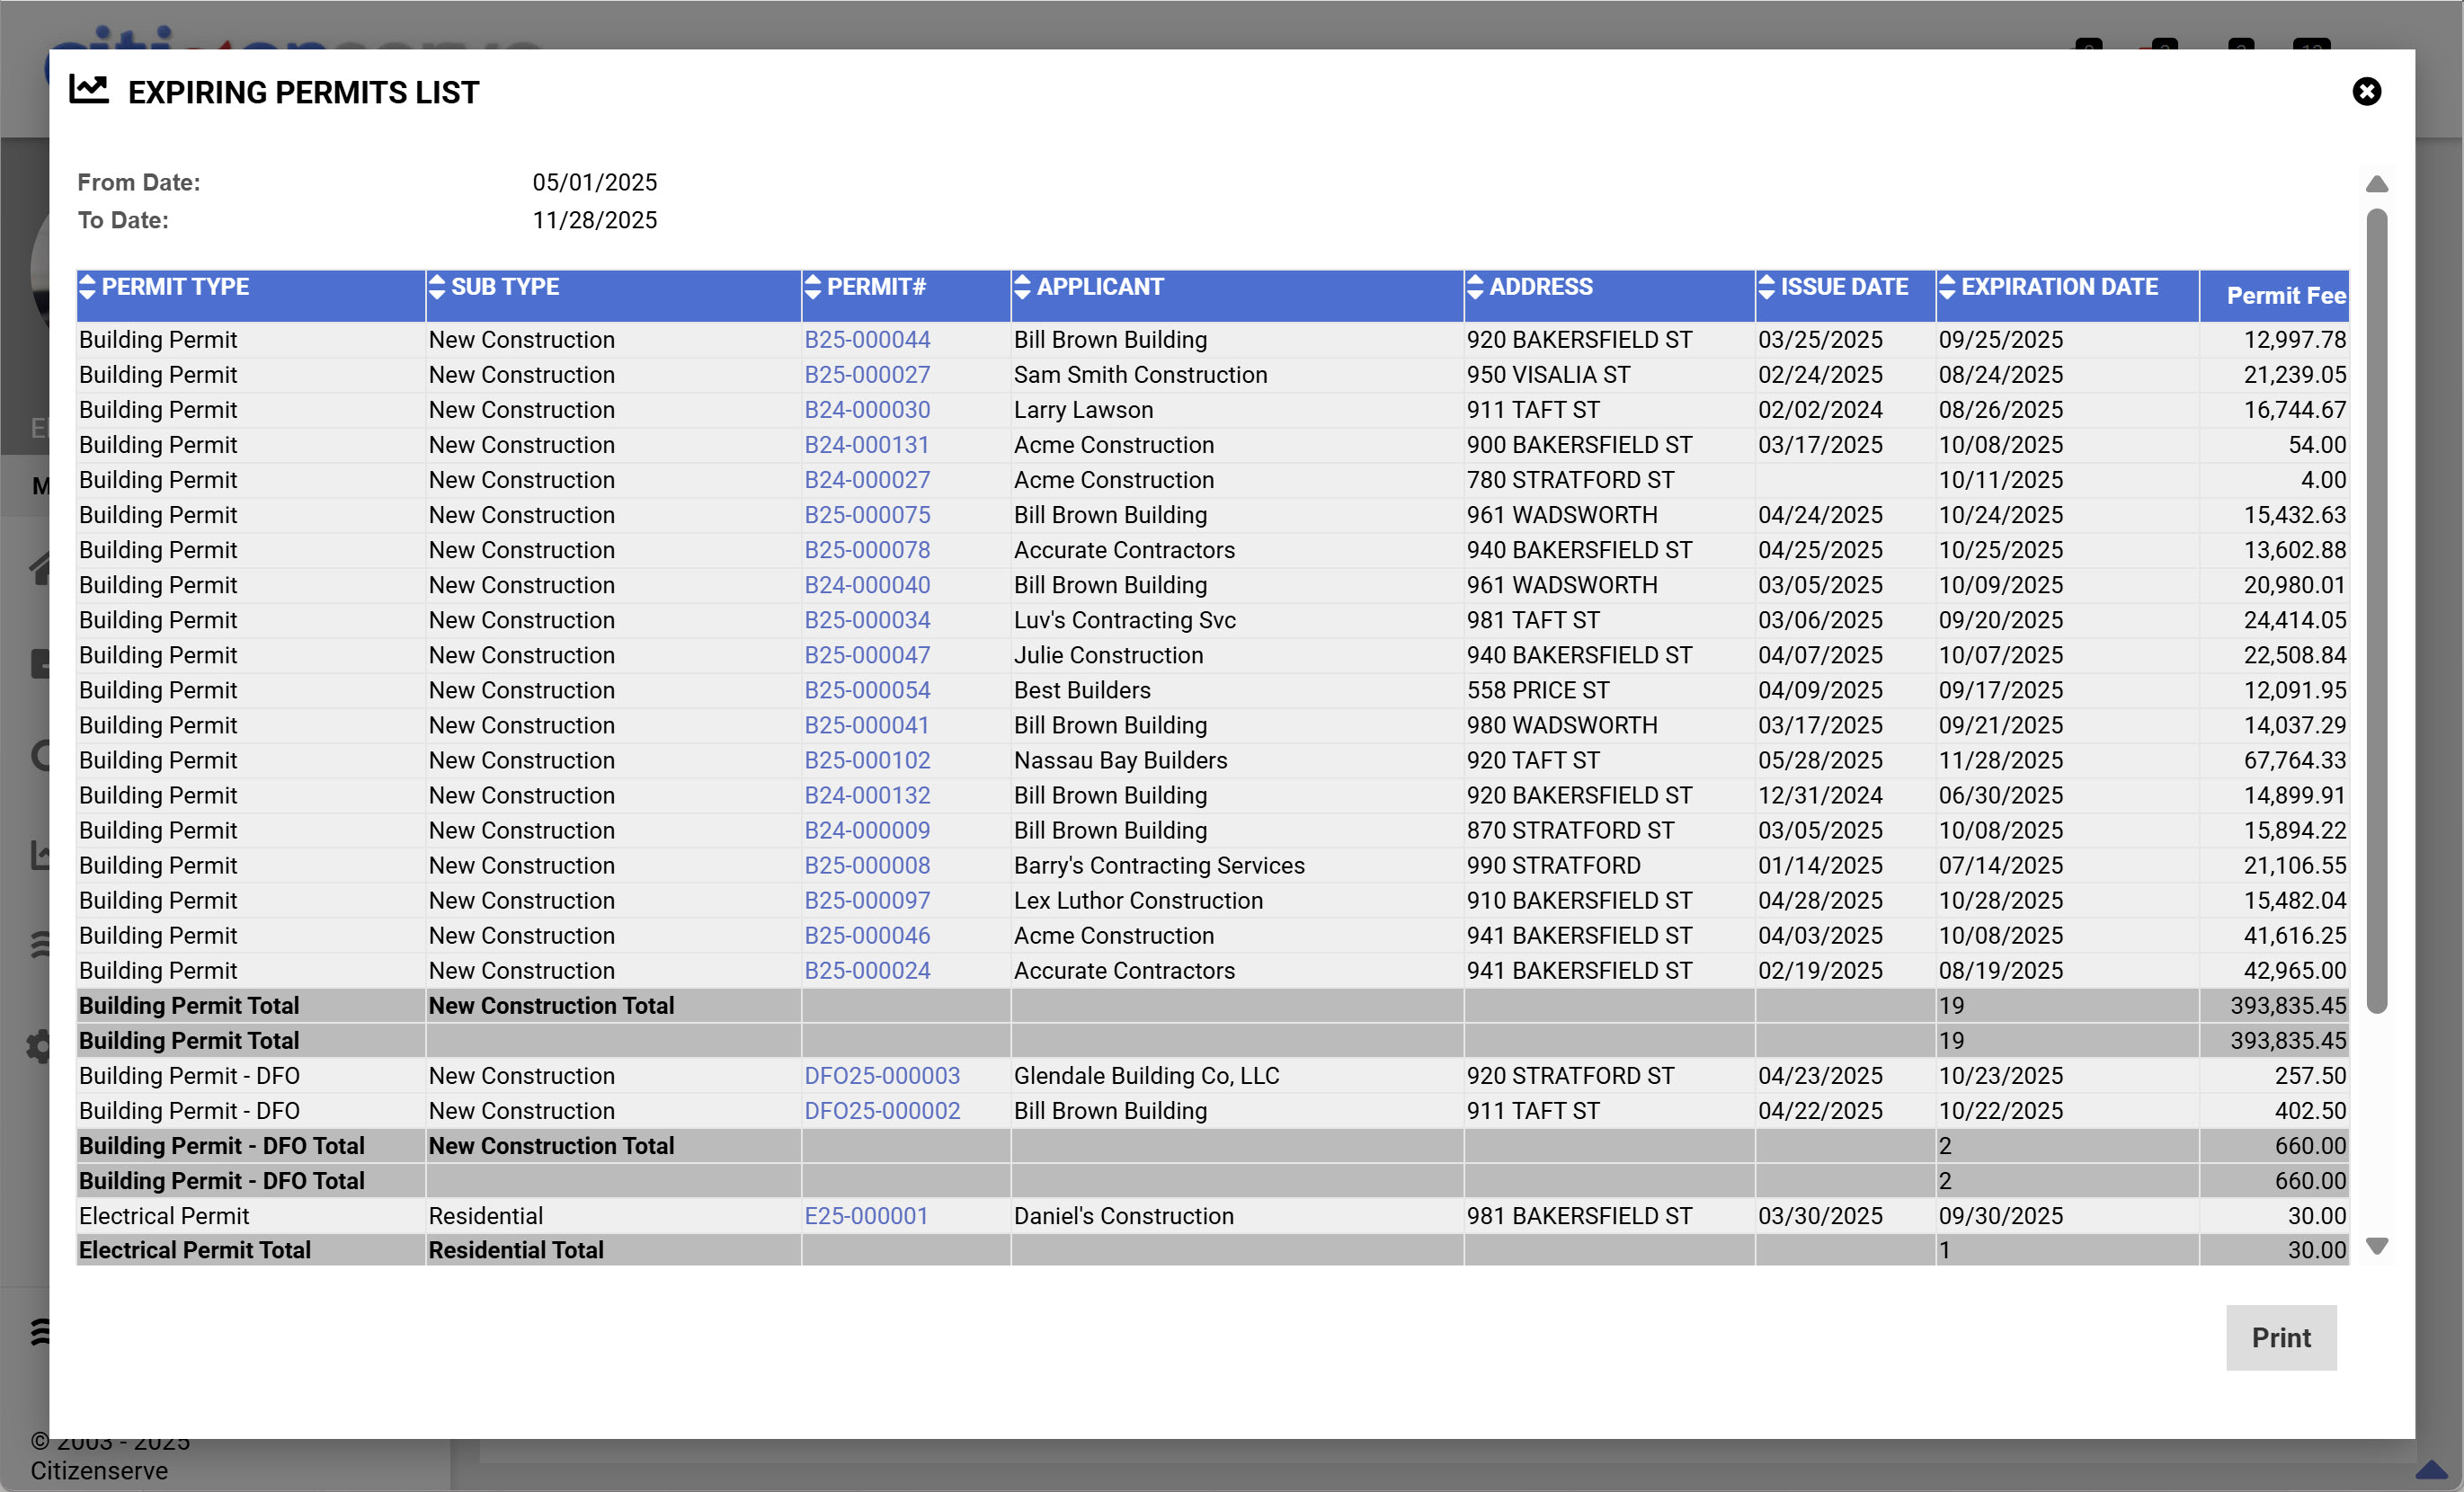Click the Permit# column sort arrows

(813, 287)
